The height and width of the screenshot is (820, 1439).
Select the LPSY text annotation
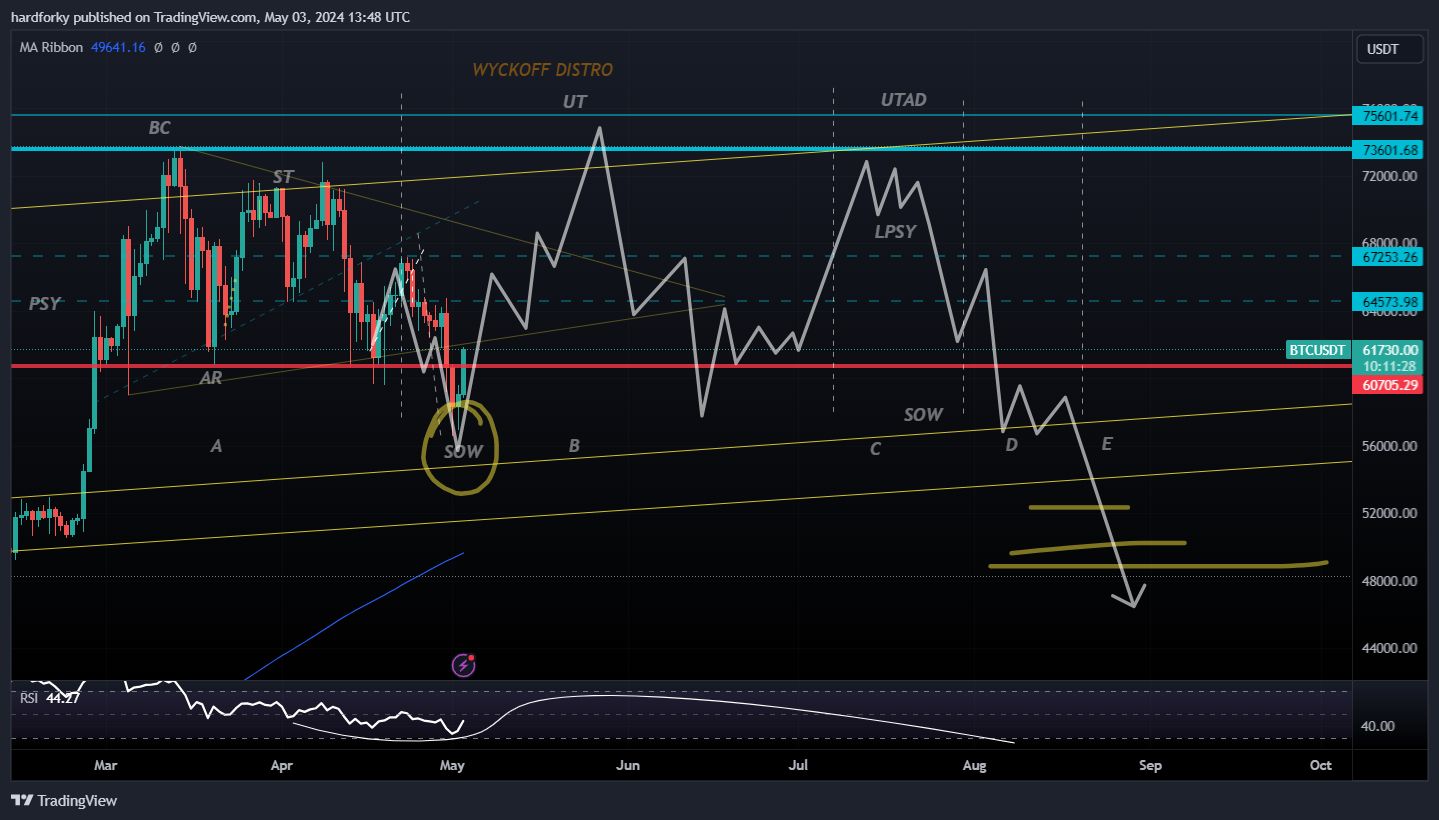coord(895,232)
